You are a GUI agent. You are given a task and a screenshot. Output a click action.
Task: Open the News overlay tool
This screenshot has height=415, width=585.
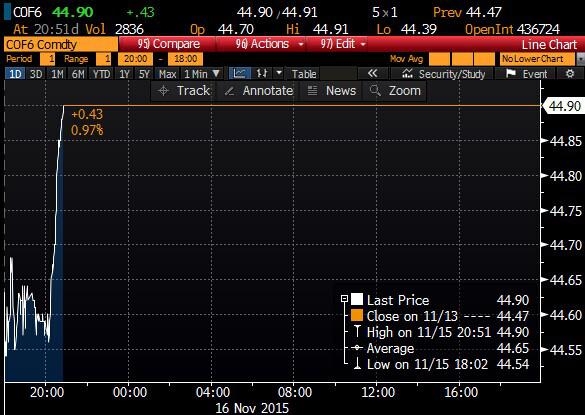click(332, 91)
